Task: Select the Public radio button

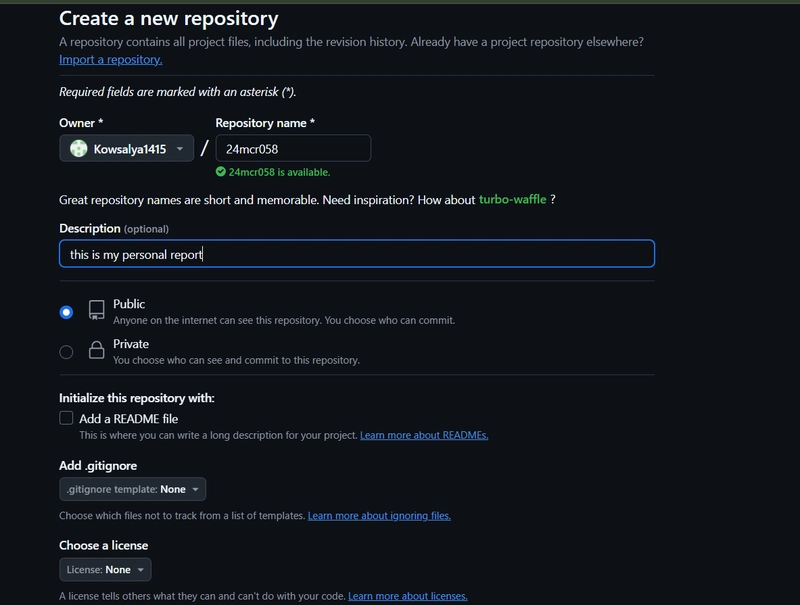Action: (66, 312)
